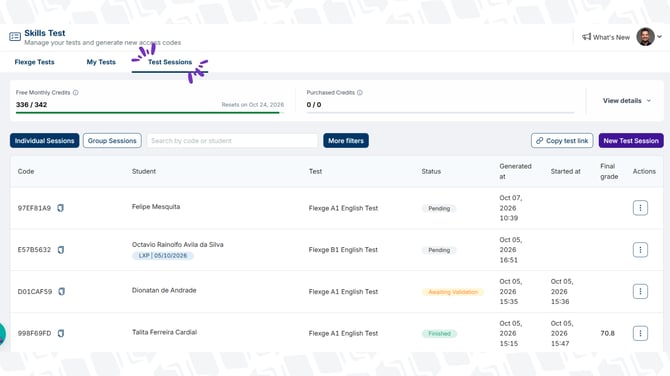Screen dimensions: 670x376
Task: Copy code E57B5632
Action: 61,250
